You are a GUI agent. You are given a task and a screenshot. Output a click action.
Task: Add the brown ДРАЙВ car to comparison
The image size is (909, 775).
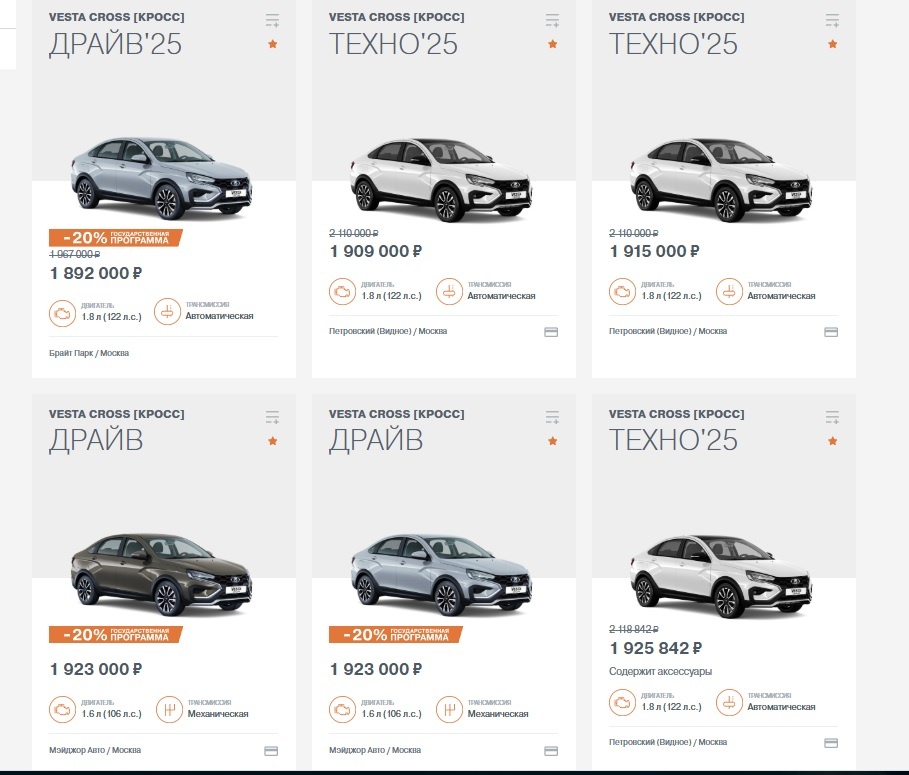[x=272, y=417]
